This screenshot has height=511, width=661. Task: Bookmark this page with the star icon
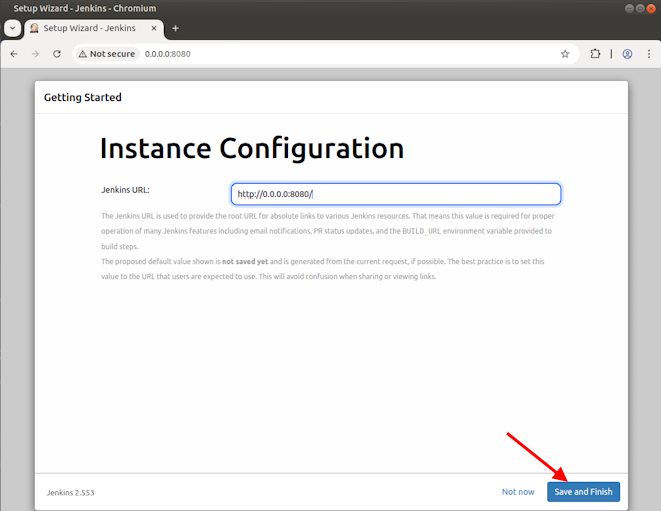click(x=565, y=54)
